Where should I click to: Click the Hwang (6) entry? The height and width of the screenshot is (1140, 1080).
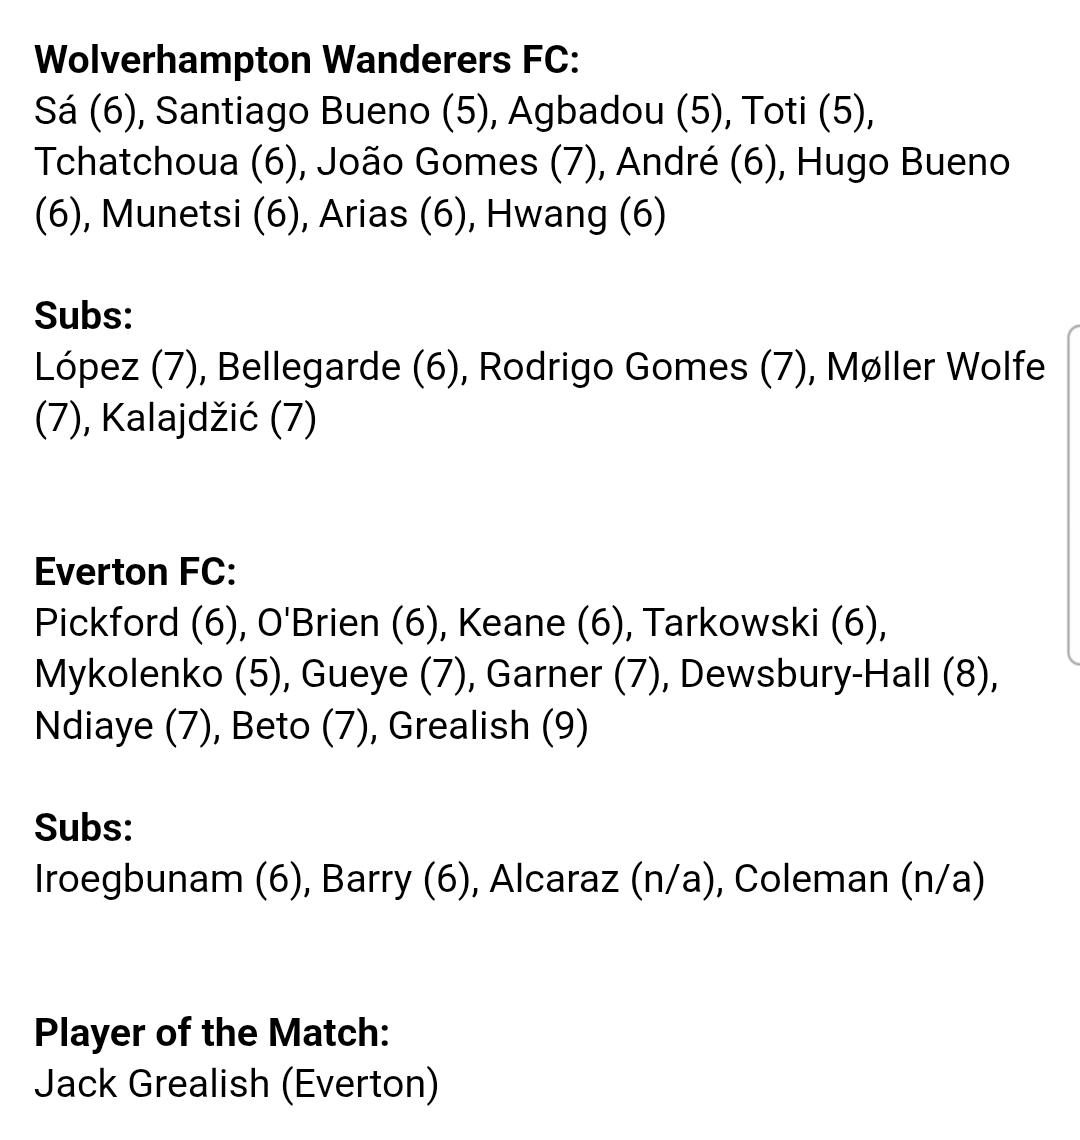pyautogui.click(x=576, y=214)
